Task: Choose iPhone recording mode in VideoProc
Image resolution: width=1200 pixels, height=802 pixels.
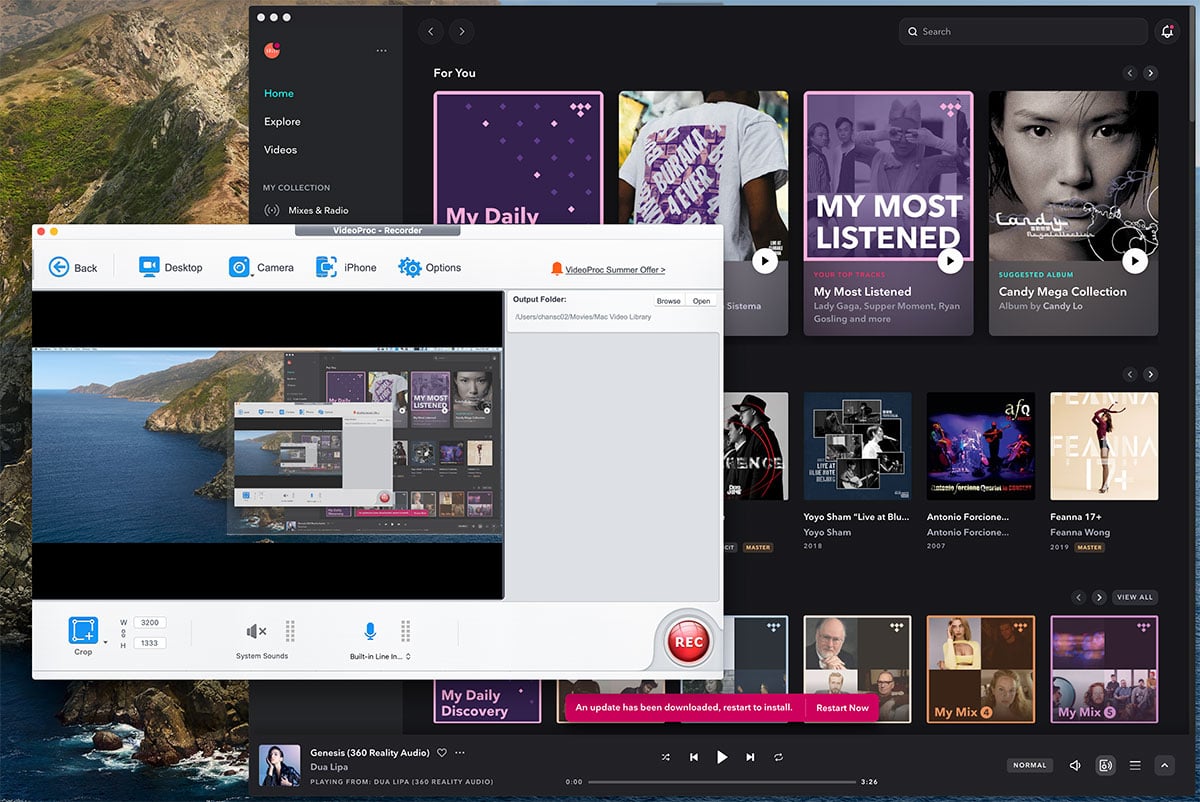Action: tap(346, 267)
